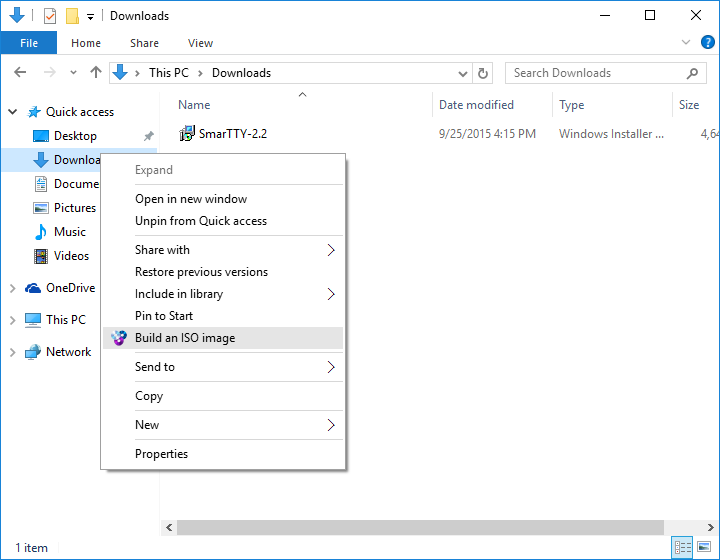Click the horizontal scrollbar left arrow

(169, 527)
